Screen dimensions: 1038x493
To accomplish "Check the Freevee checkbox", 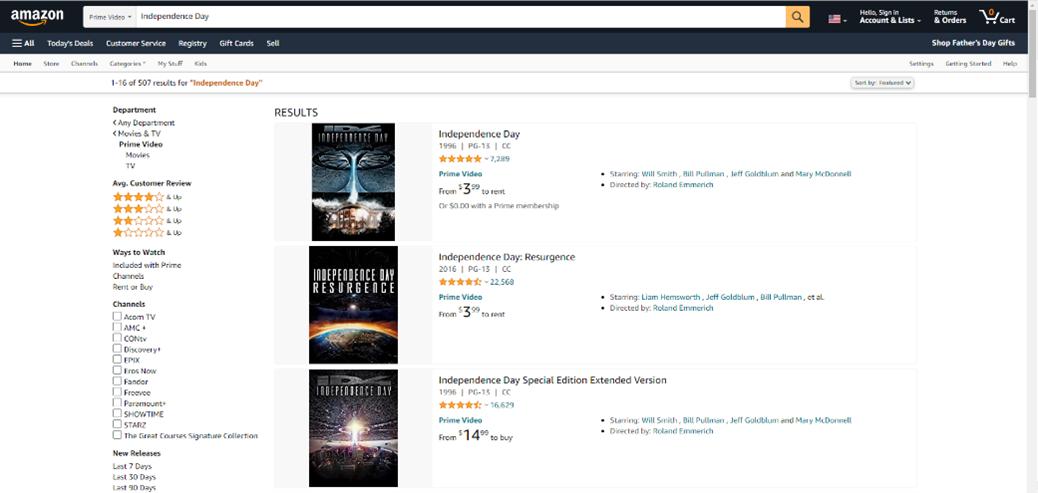I will [x=117, y=392].
